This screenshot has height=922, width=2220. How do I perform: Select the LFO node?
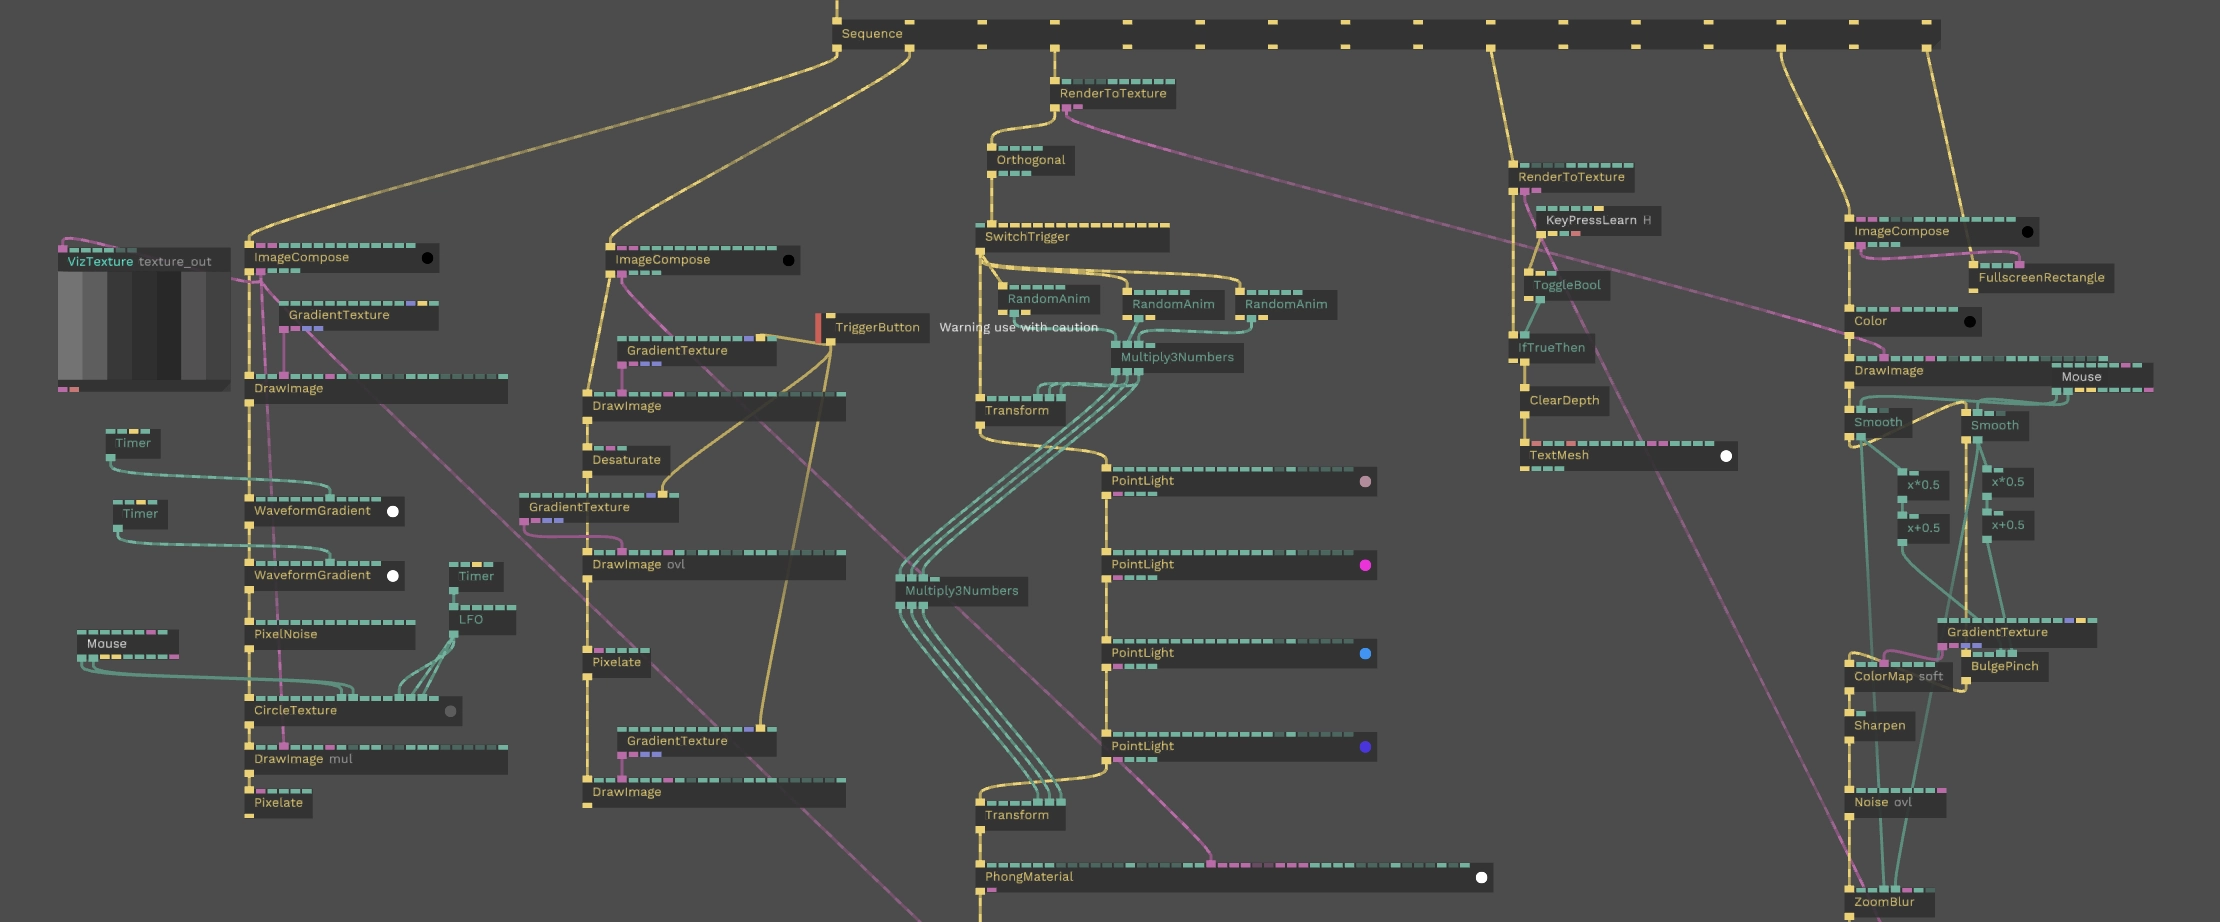(471, 620)
